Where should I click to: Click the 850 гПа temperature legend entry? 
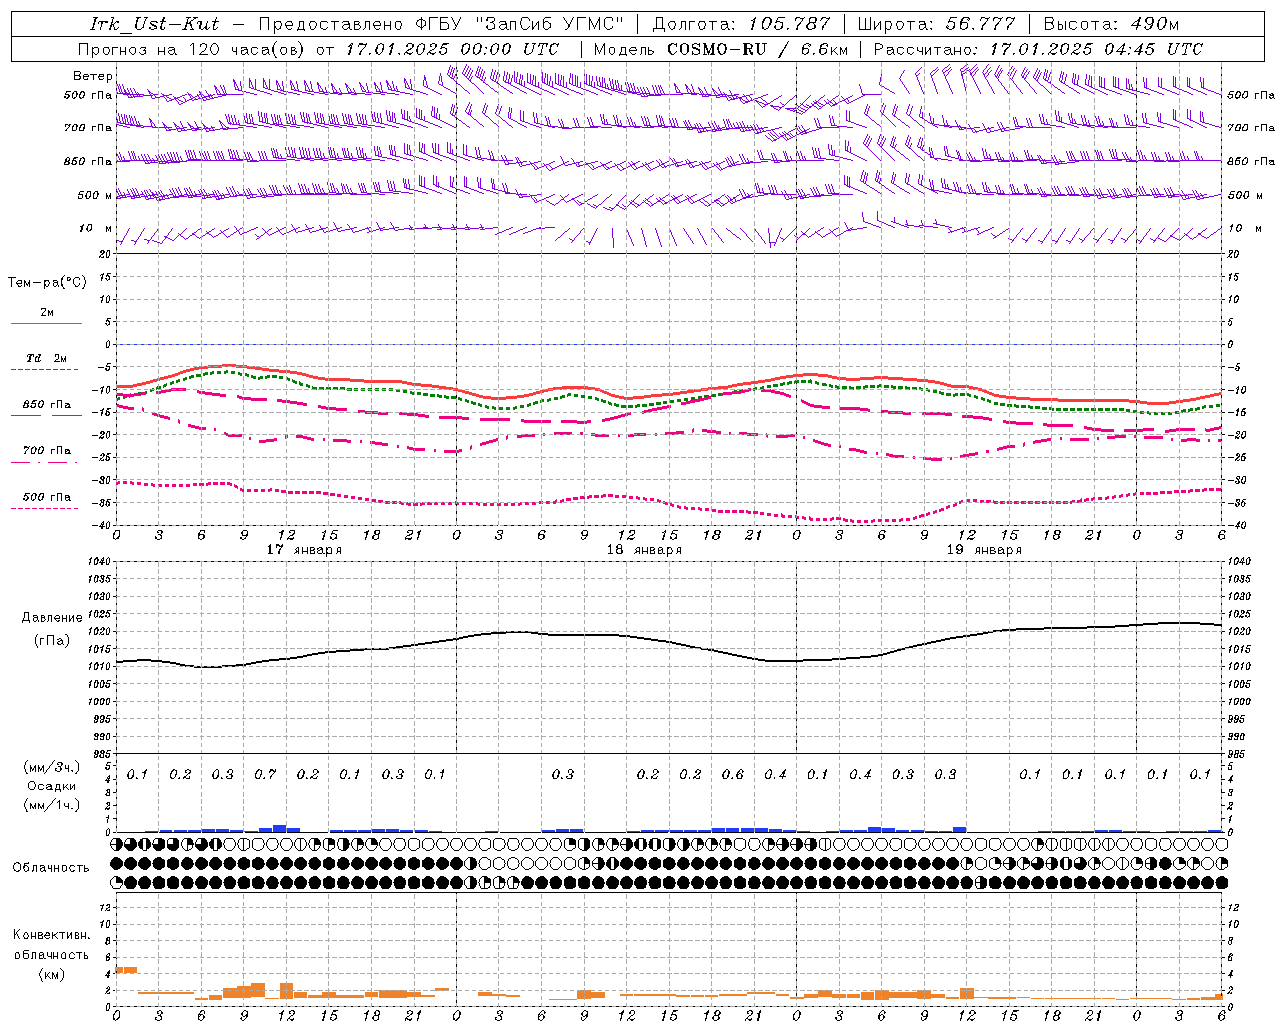point(46,408)
